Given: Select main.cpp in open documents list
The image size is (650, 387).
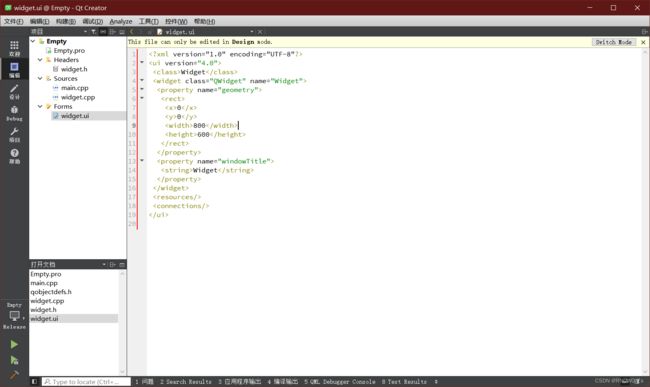Looking at the screenshot, I should (x=44, y=283).
